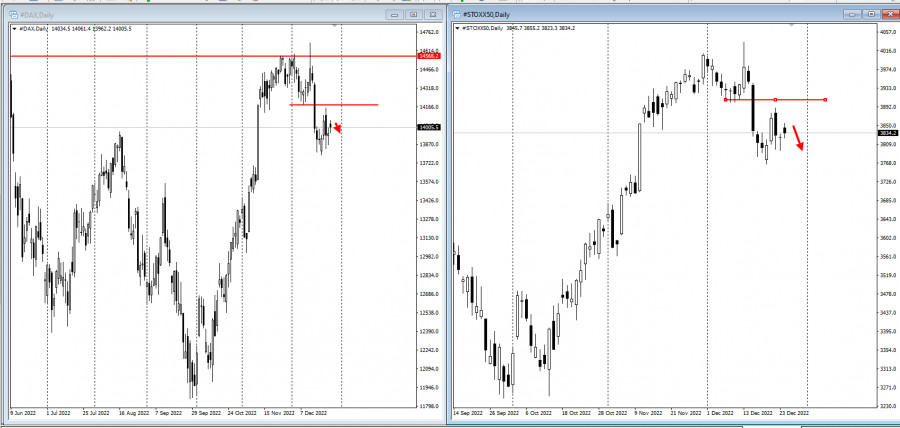Click the 3437.0 price on STOXX50 axis
The width and height of the screenshot is (900, 428).
(x=889, y=313)
